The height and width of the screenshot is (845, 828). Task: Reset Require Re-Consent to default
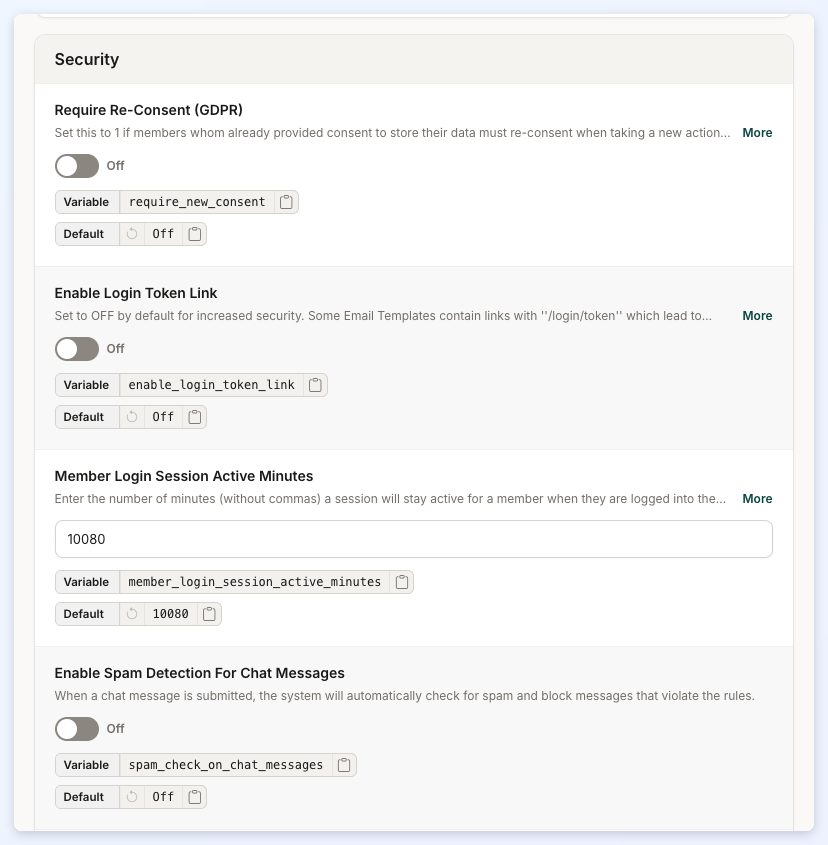pyautogui.click(x=132, y=234)
